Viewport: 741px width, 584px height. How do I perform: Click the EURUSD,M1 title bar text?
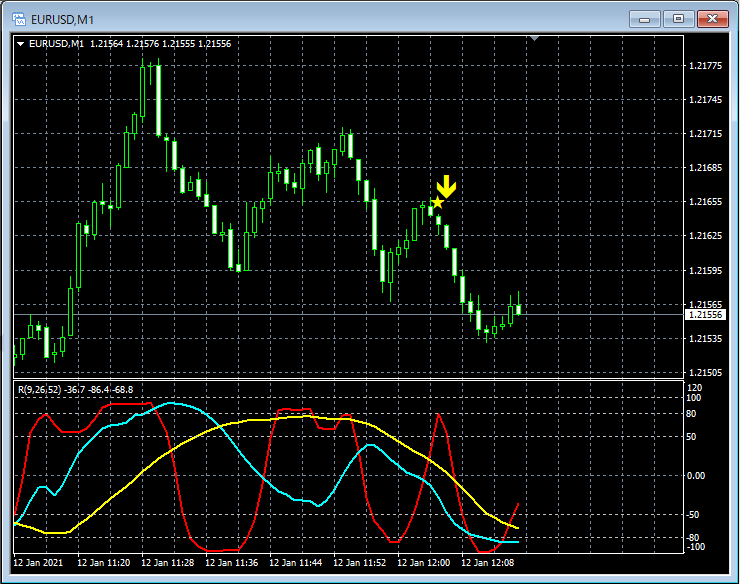[61, 18]
